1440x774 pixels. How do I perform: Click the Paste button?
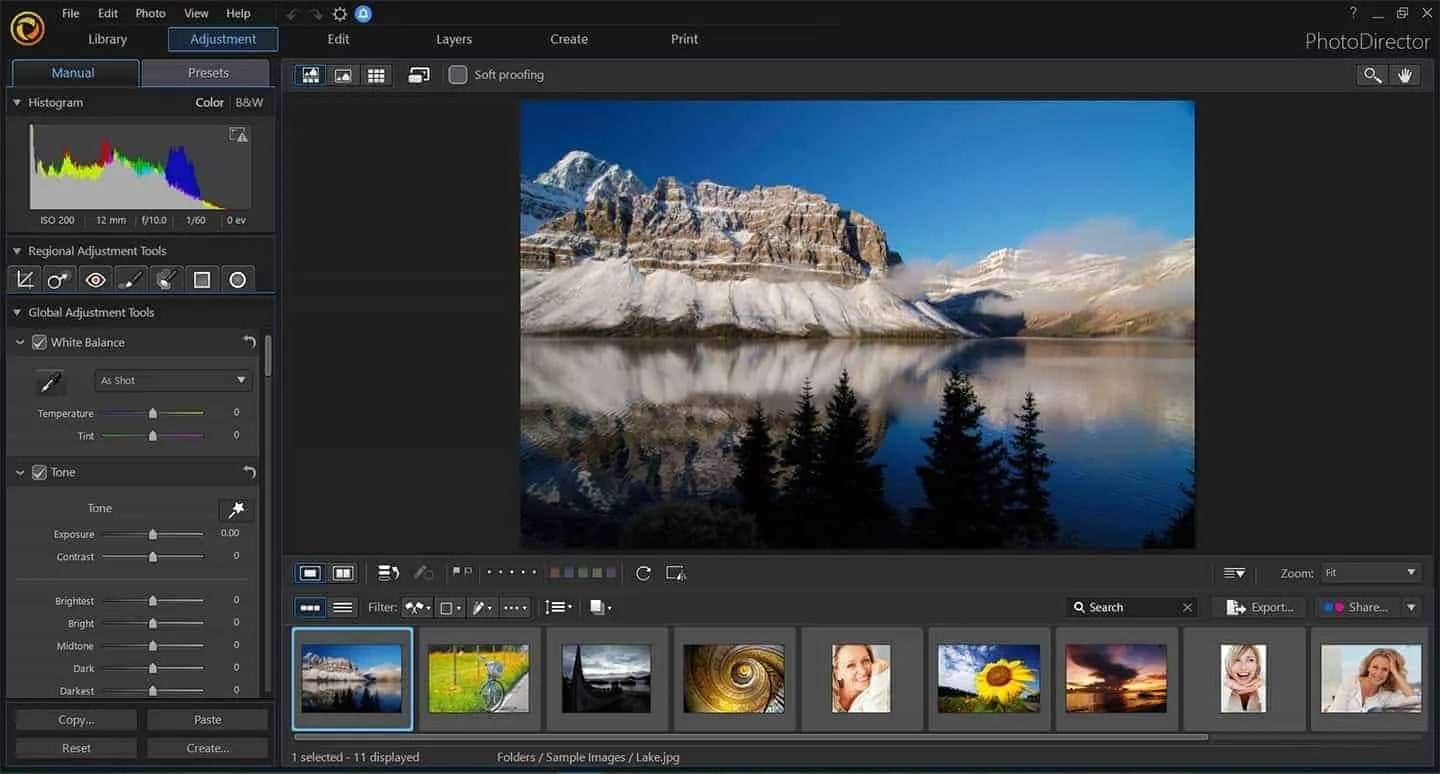[x=207, y=720]
